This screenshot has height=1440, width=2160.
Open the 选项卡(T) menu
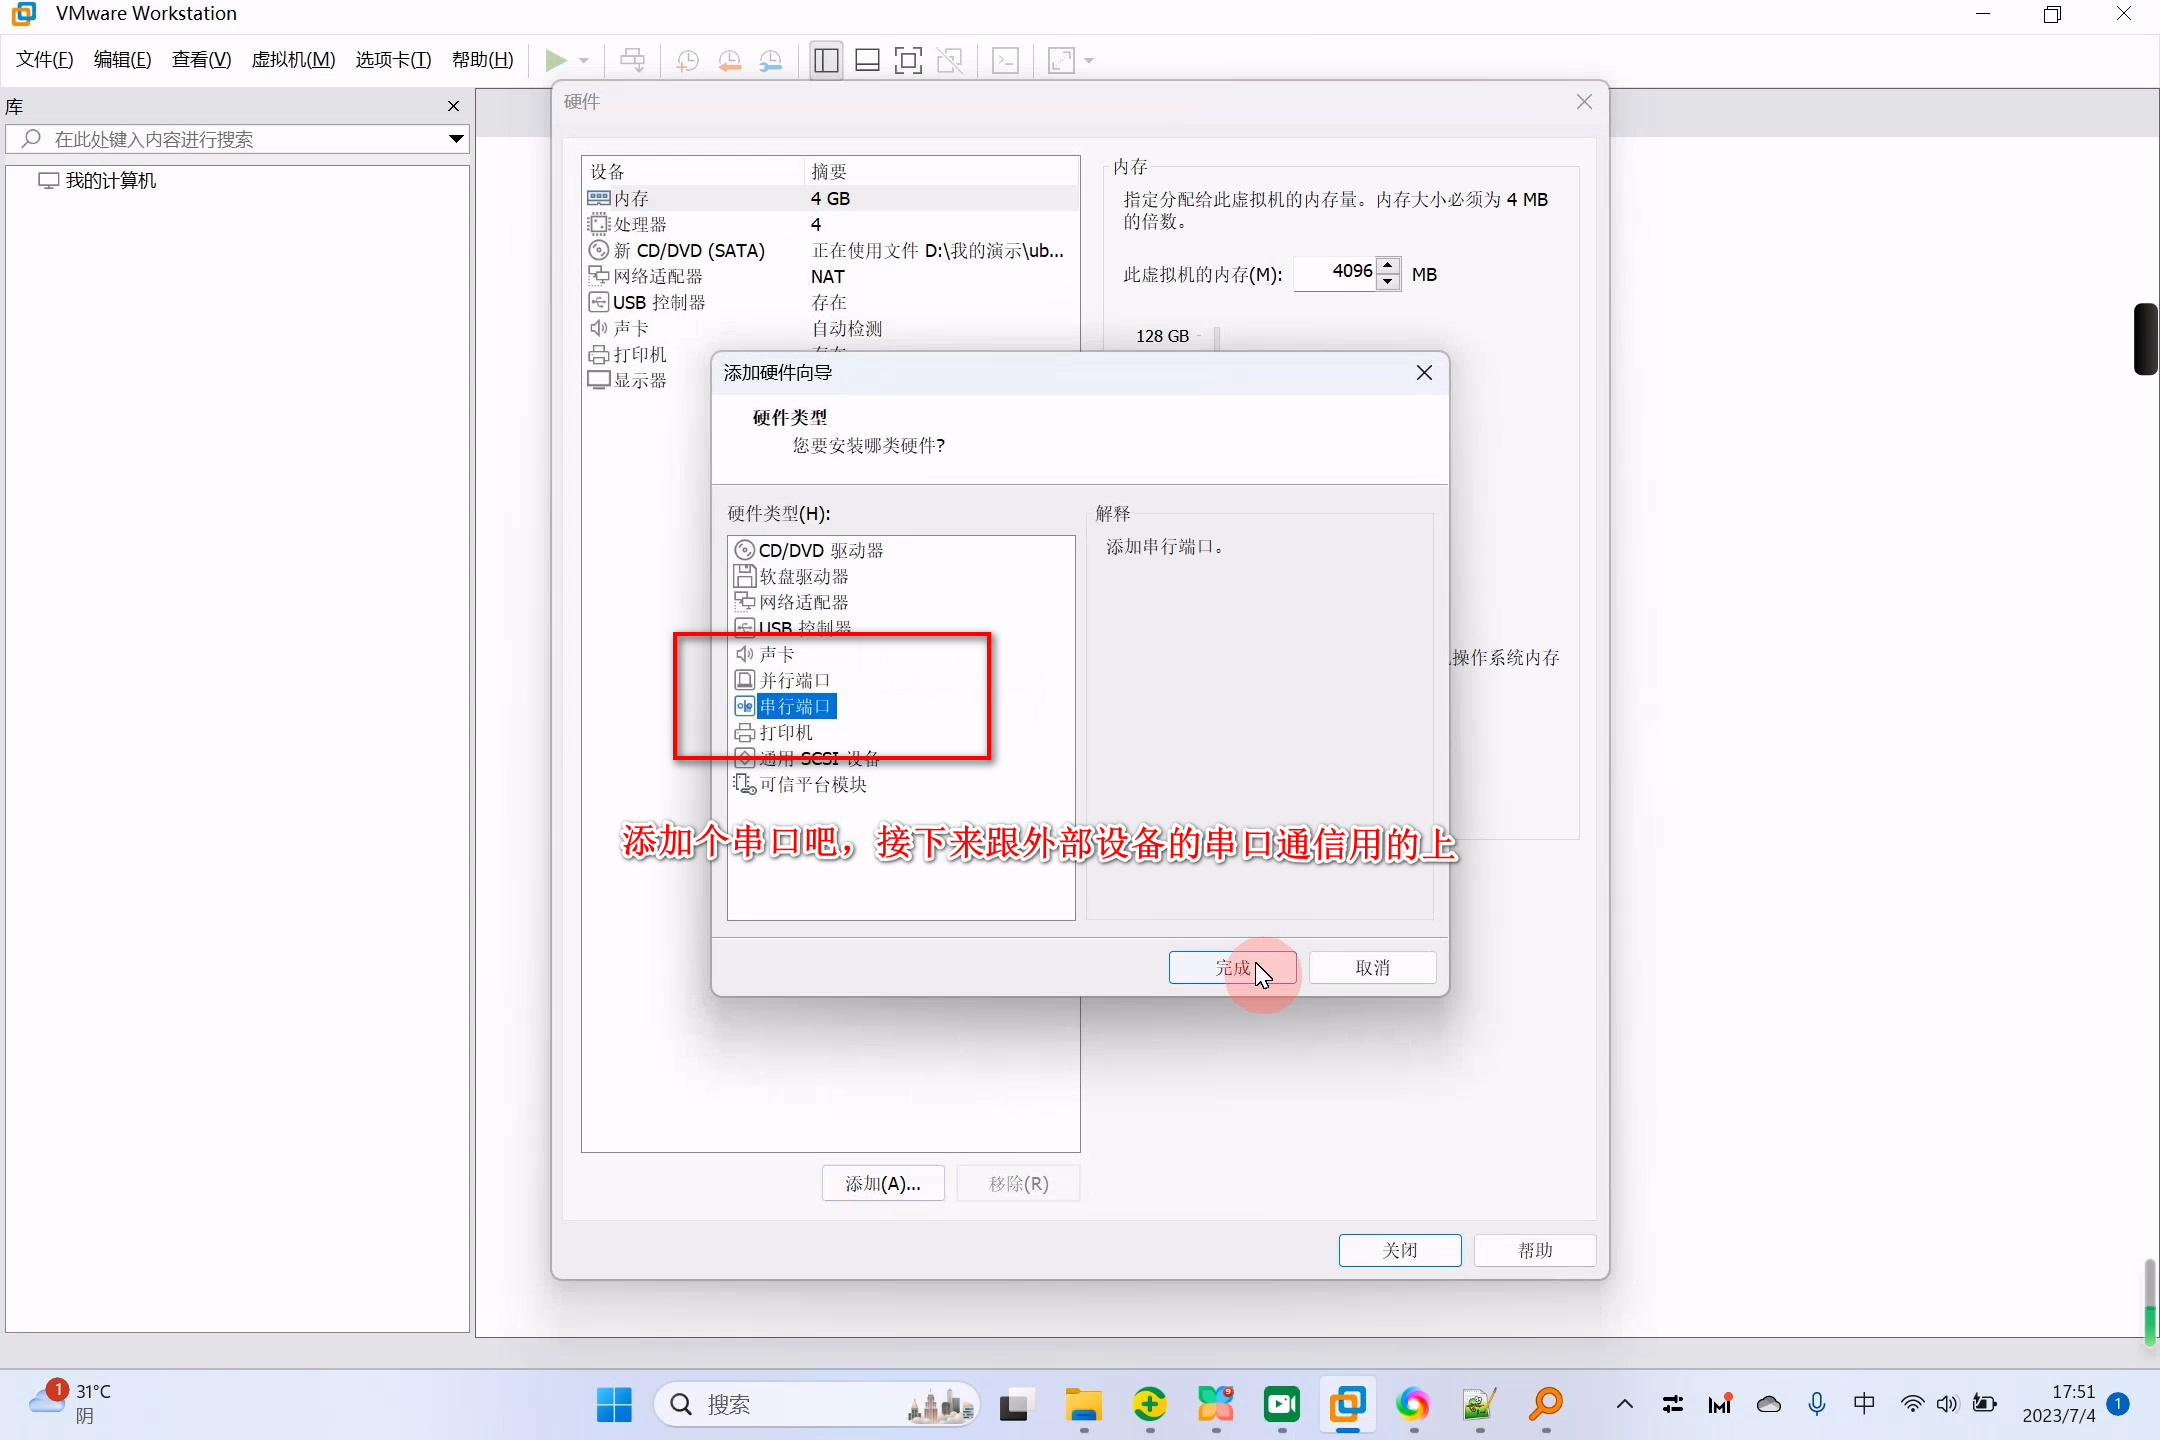[x=393, y=60]
